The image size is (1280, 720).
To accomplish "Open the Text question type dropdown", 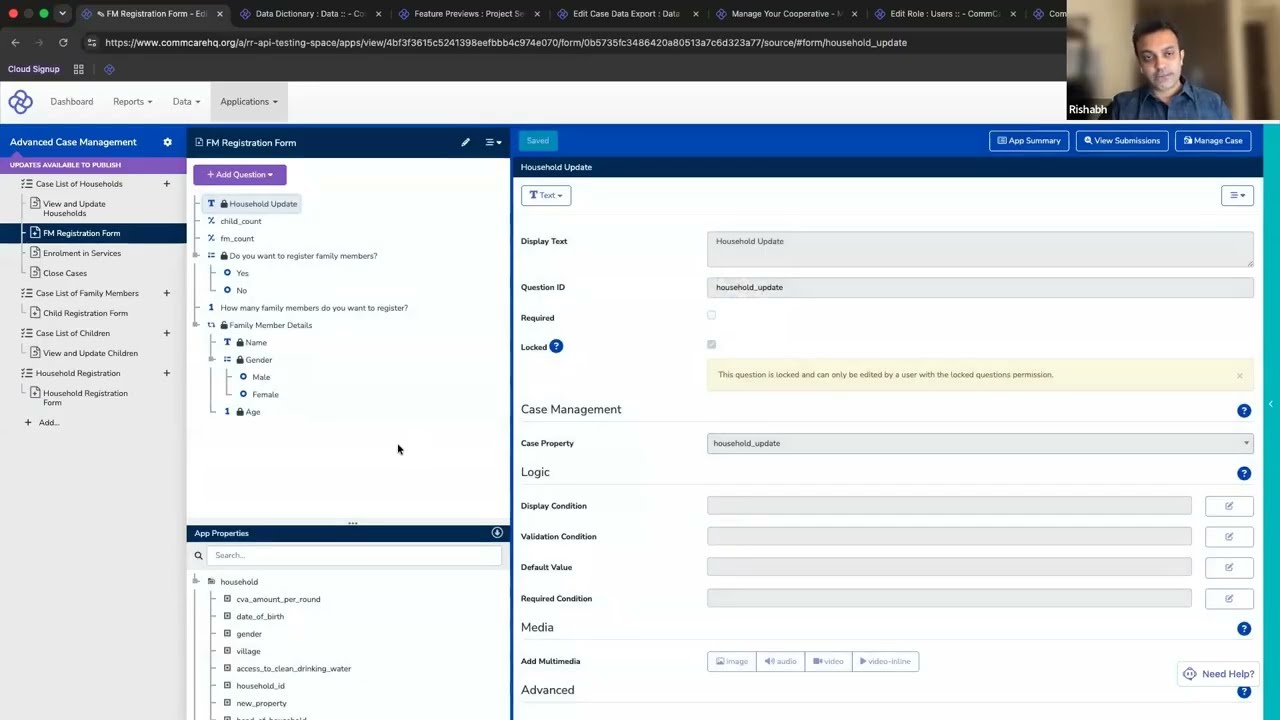I will (x=546, y=195).
